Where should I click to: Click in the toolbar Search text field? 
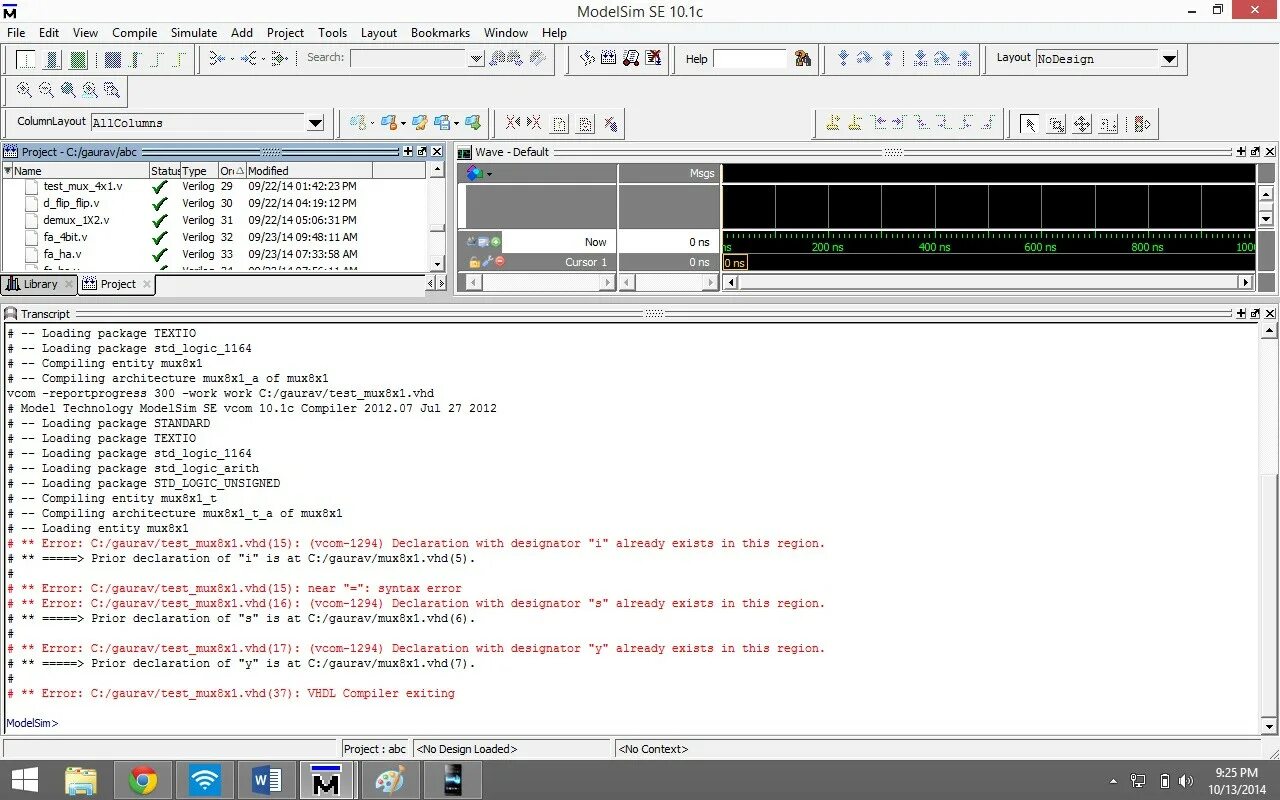[x=409, y=59]
